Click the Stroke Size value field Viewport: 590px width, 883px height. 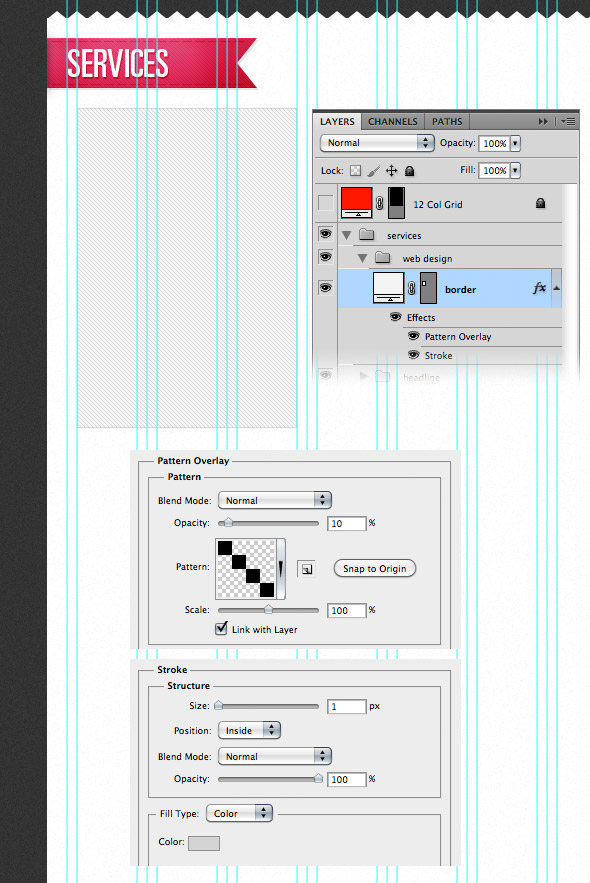pyautogui.click(x=346, y=706)
